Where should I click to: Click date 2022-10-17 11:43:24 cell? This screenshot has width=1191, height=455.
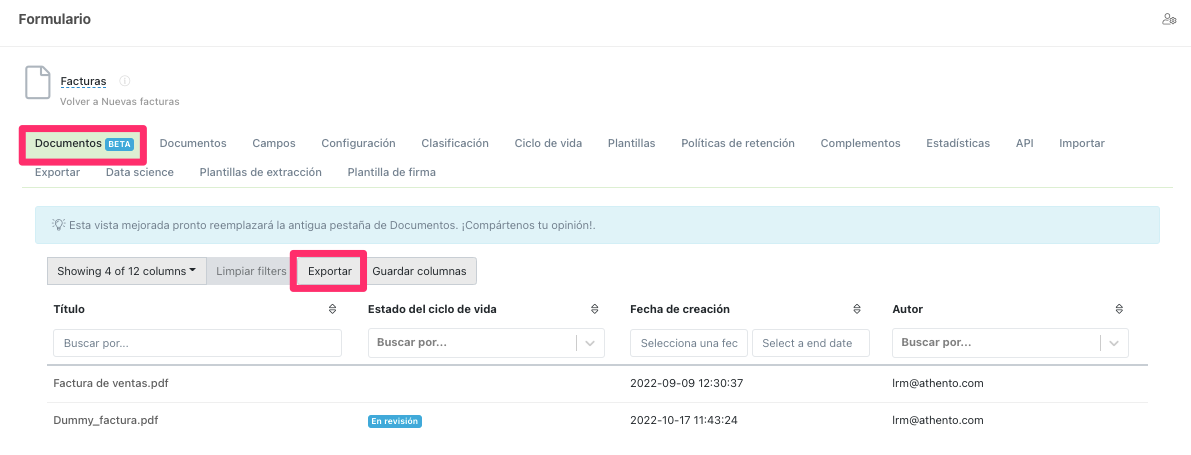tap(686, 420)
